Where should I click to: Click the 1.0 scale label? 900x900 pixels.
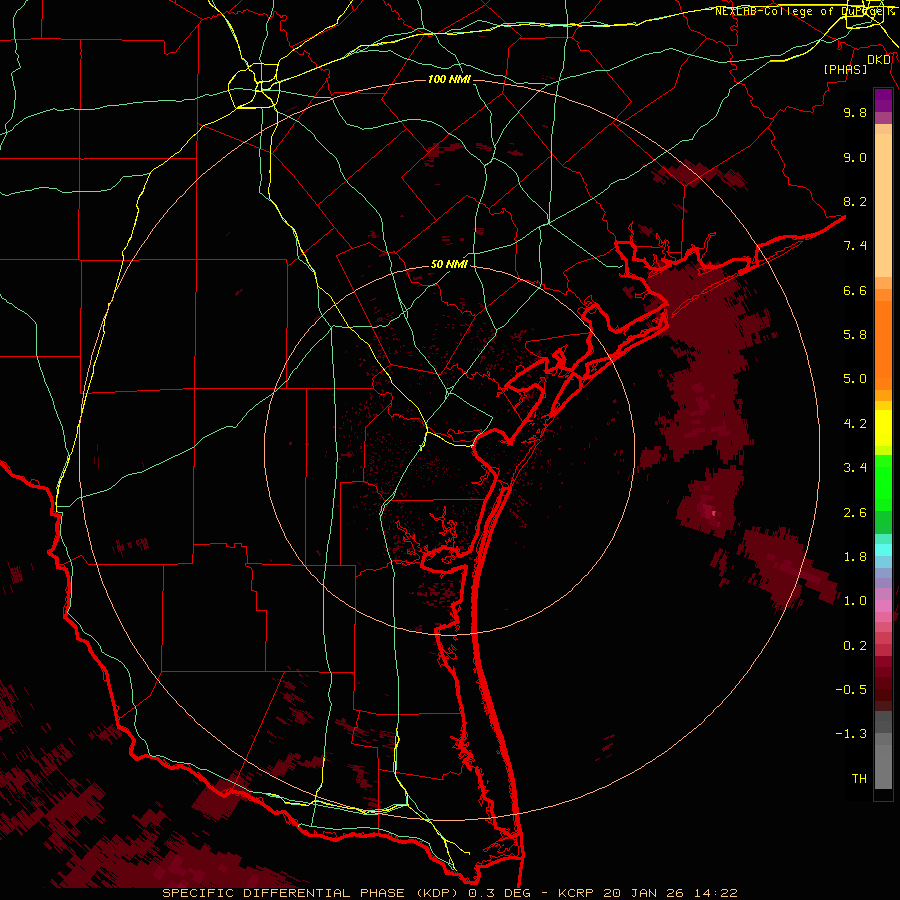pyautogui.click(x=855, y=601)
